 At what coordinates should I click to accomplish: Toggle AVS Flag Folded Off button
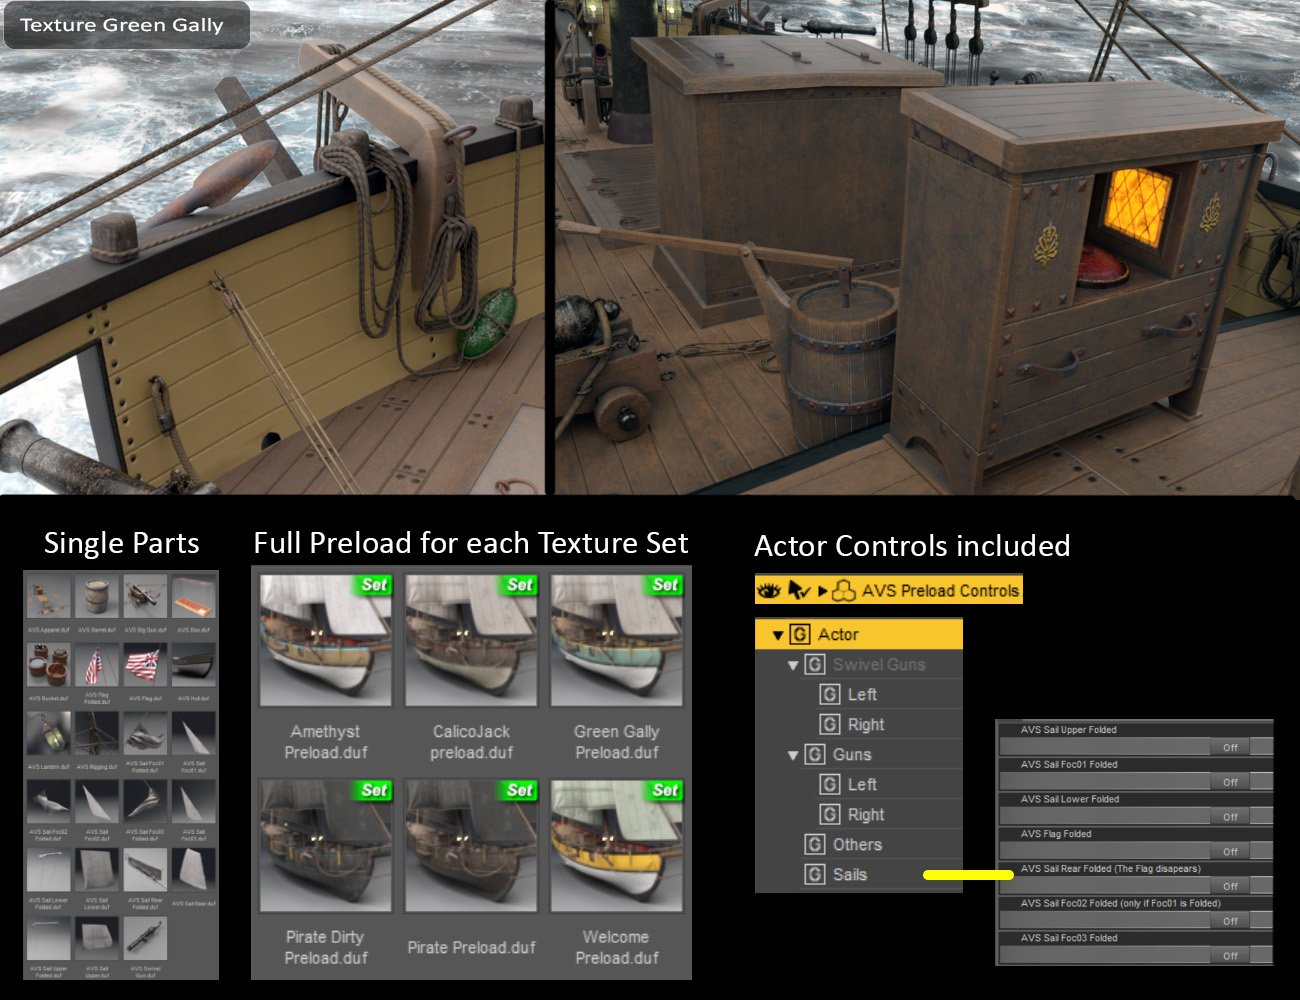(1230, 851)
